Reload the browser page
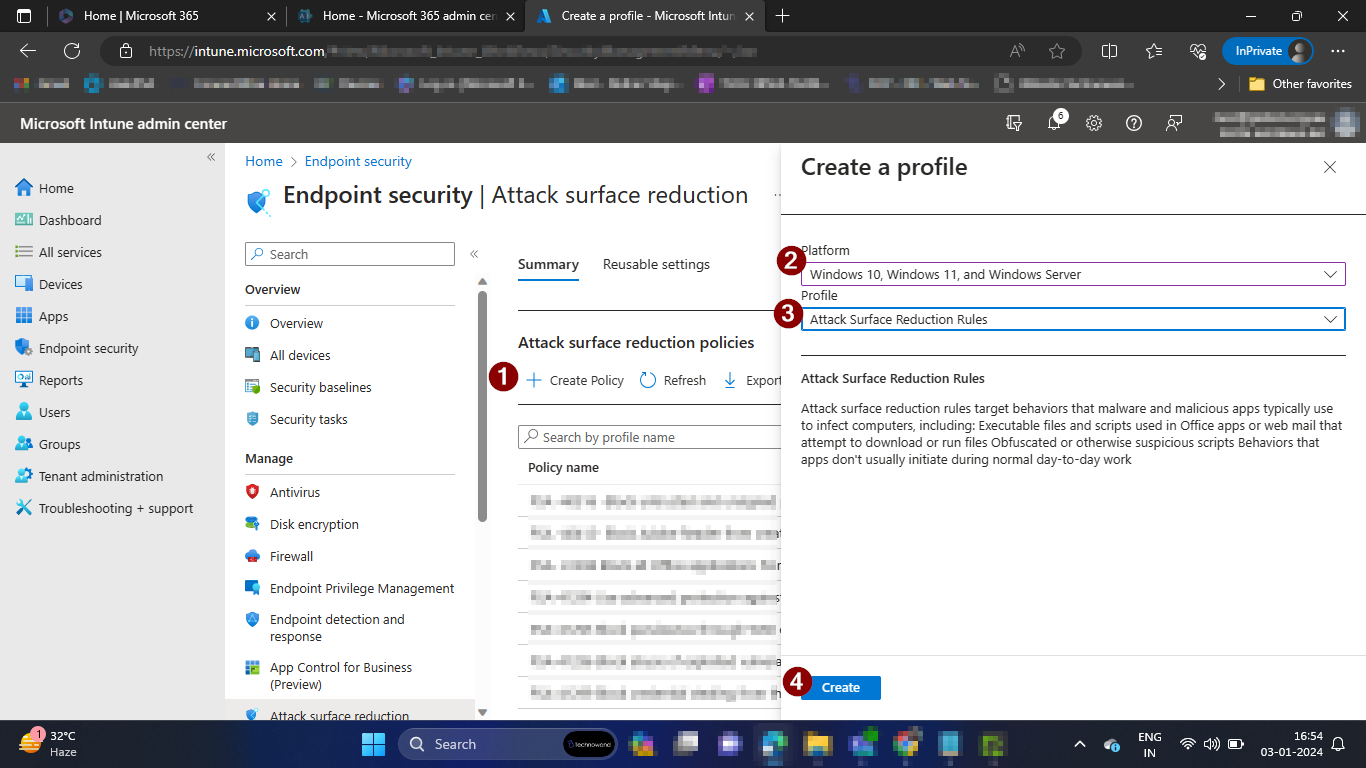Screen dimensions: 1366x768 [x=72, y=51]
